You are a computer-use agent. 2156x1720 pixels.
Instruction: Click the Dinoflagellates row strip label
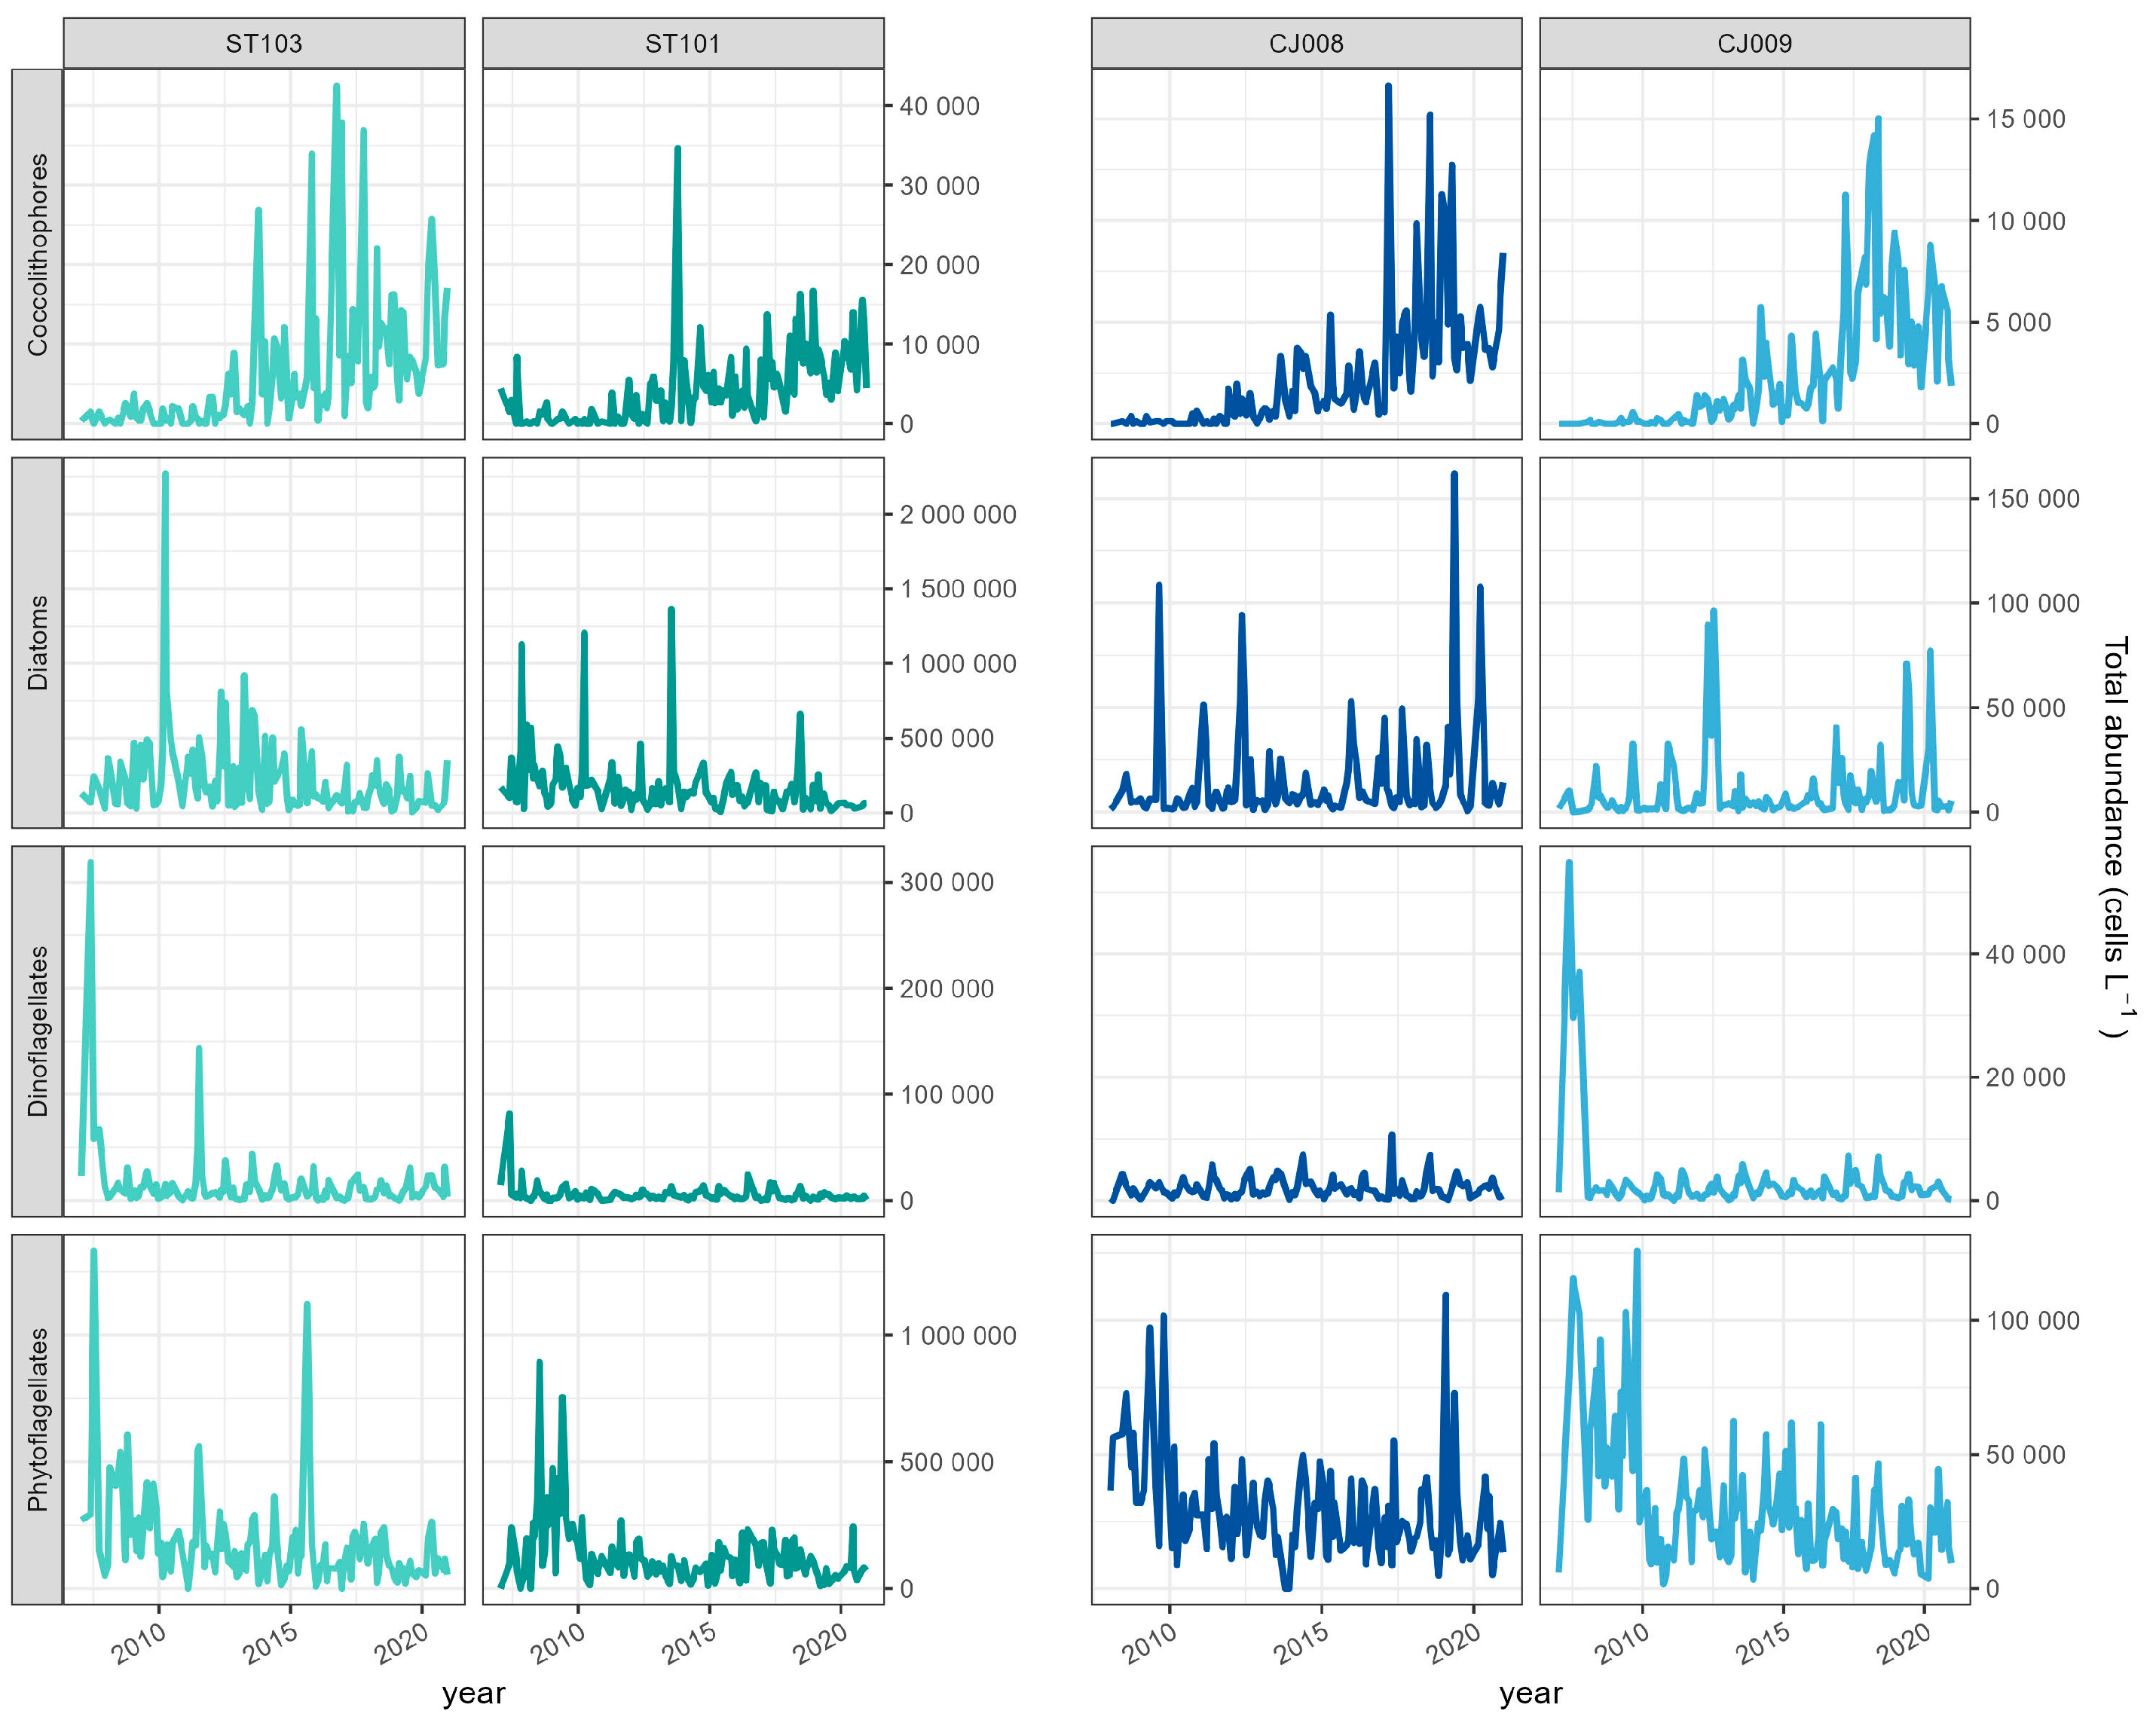click(38, 1031)
